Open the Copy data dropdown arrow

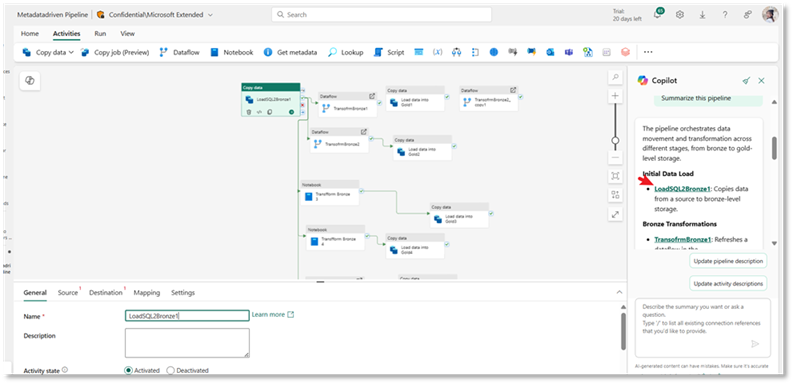[x=71, y=52]
